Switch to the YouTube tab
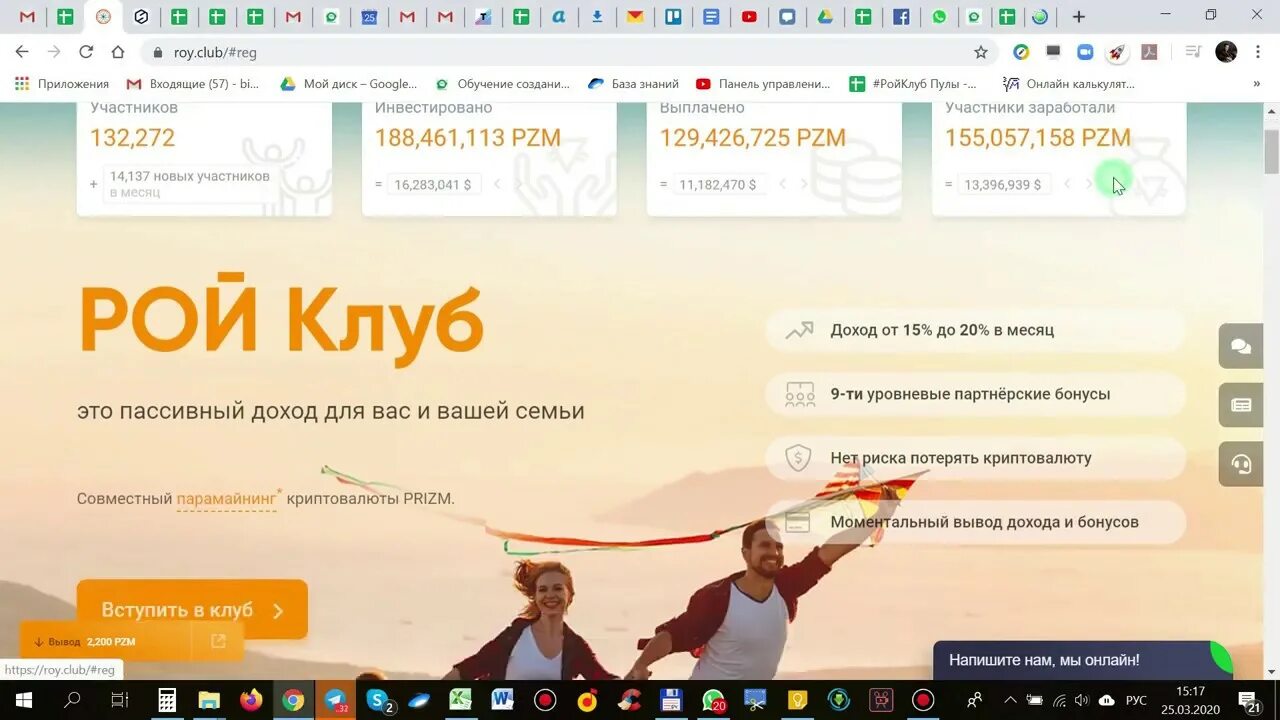 point(749,16)
